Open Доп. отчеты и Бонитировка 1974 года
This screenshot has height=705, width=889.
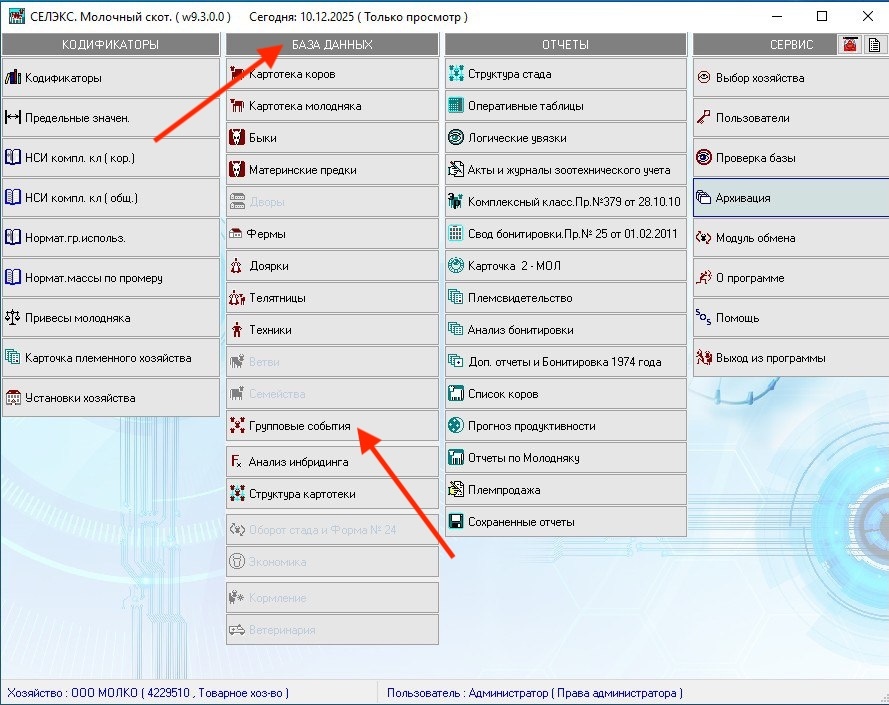tap(566, 362)
